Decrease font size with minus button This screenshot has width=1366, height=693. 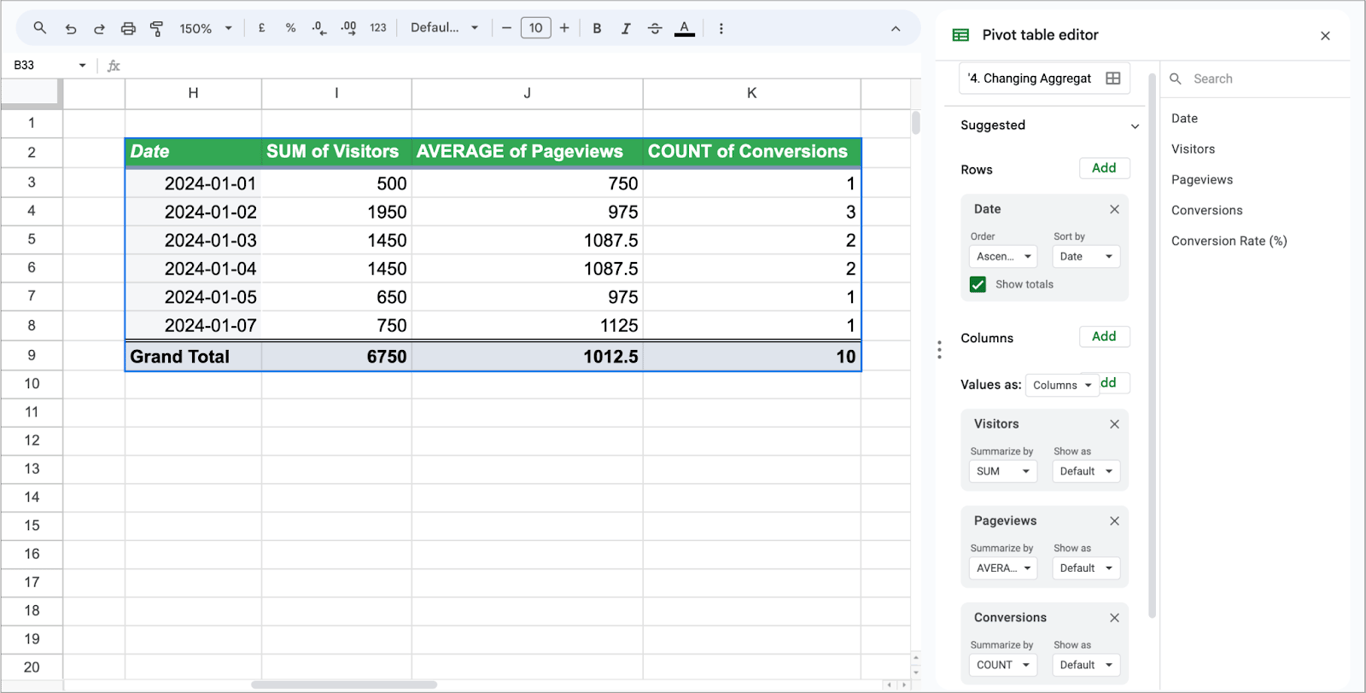pos(507,28)
